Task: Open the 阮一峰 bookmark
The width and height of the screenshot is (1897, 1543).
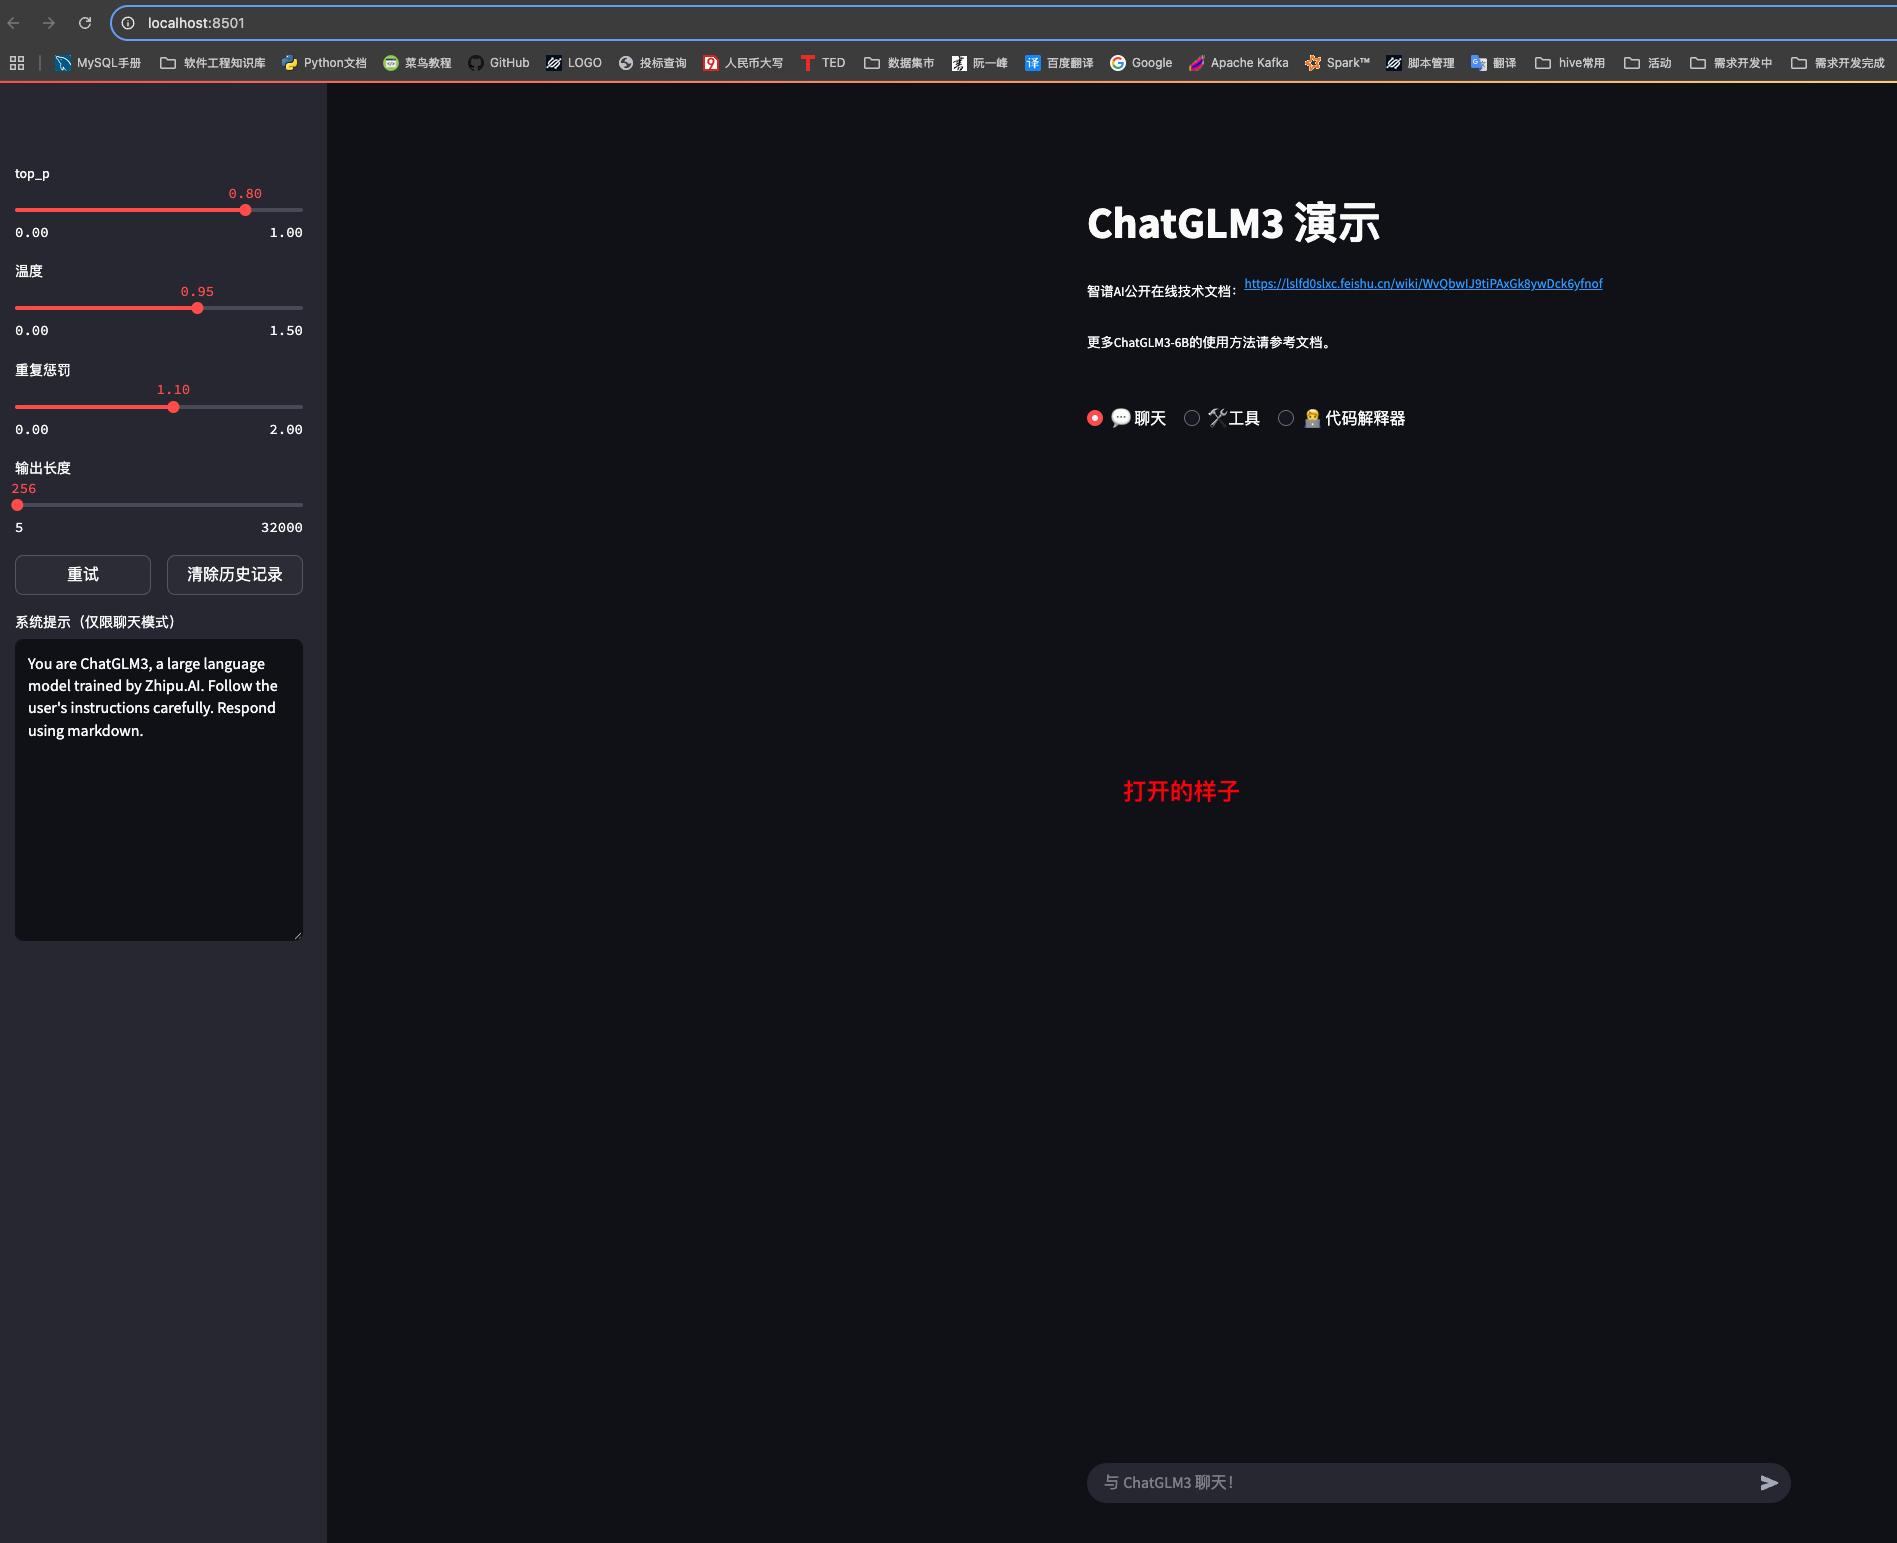Action: coord(979,63)
